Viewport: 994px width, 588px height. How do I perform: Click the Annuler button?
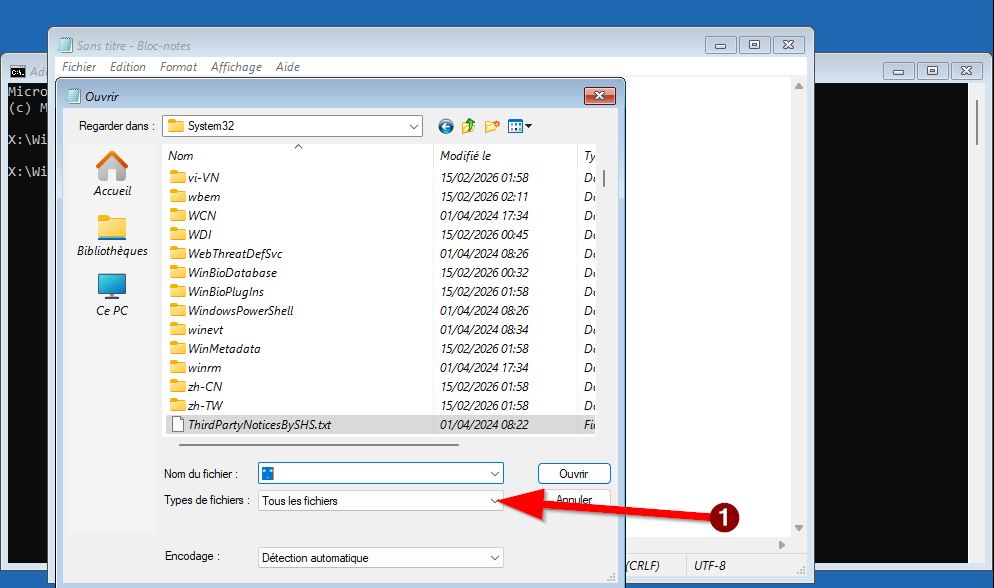[574, 499]
